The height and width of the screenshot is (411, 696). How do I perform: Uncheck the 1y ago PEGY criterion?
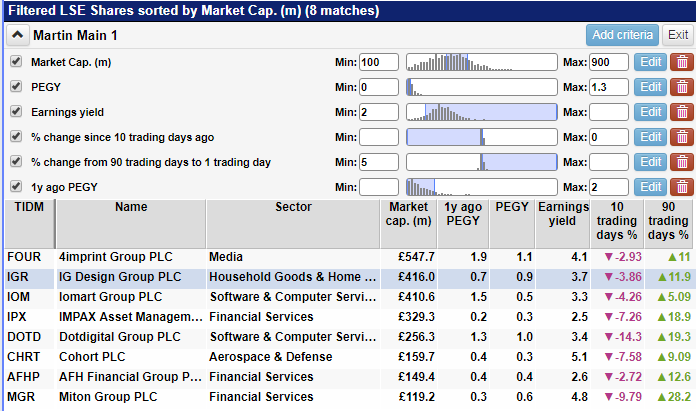(x=16, y=186)
